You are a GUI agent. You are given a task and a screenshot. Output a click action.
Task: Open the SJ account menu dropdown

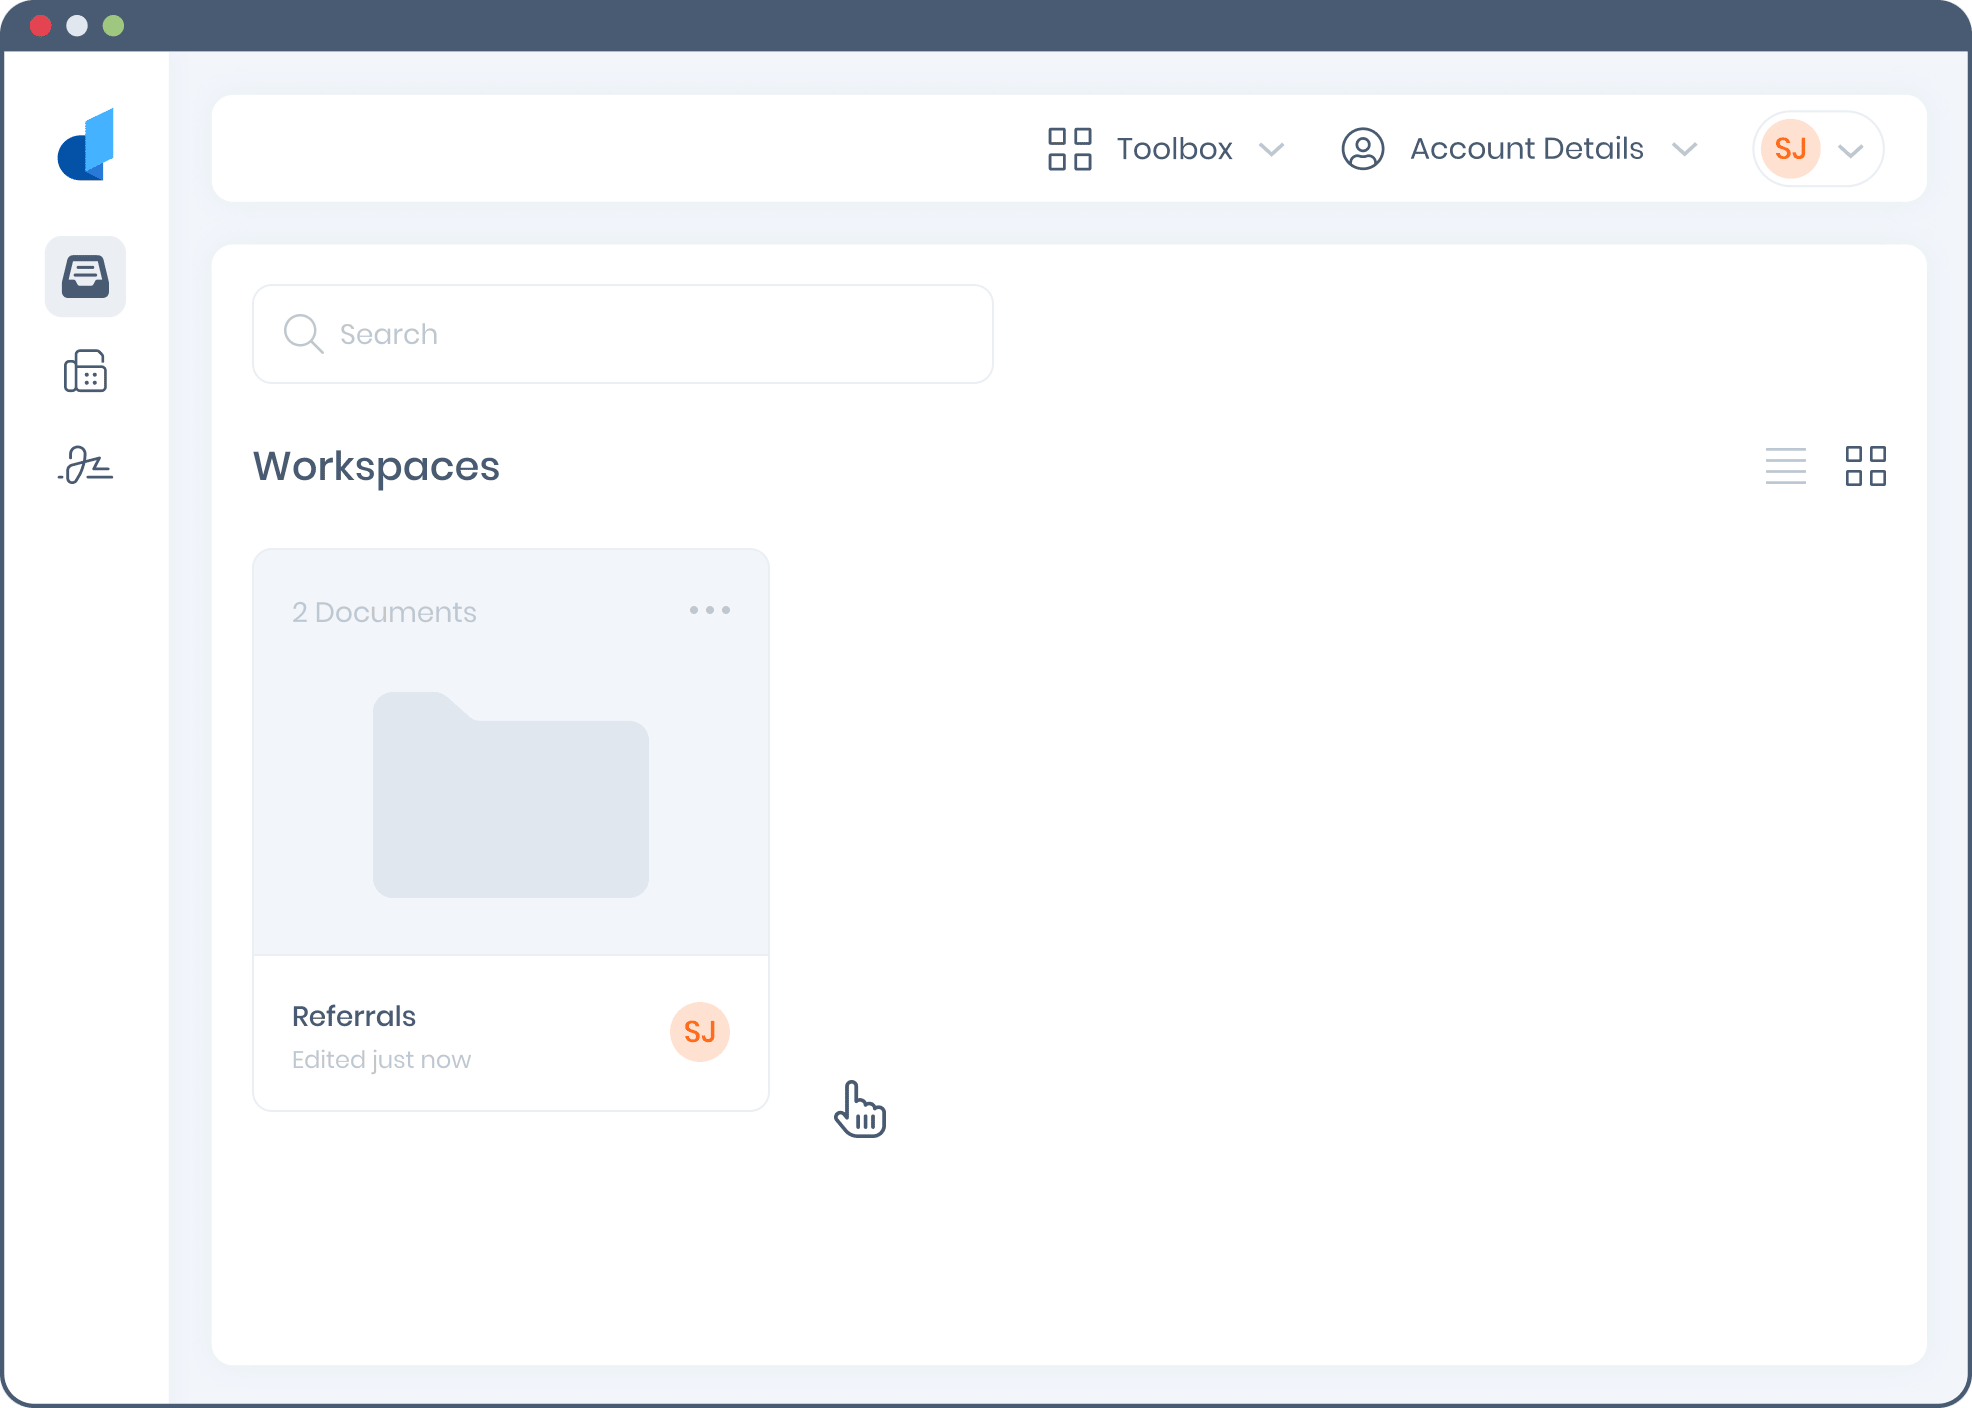pos(1851,149)
